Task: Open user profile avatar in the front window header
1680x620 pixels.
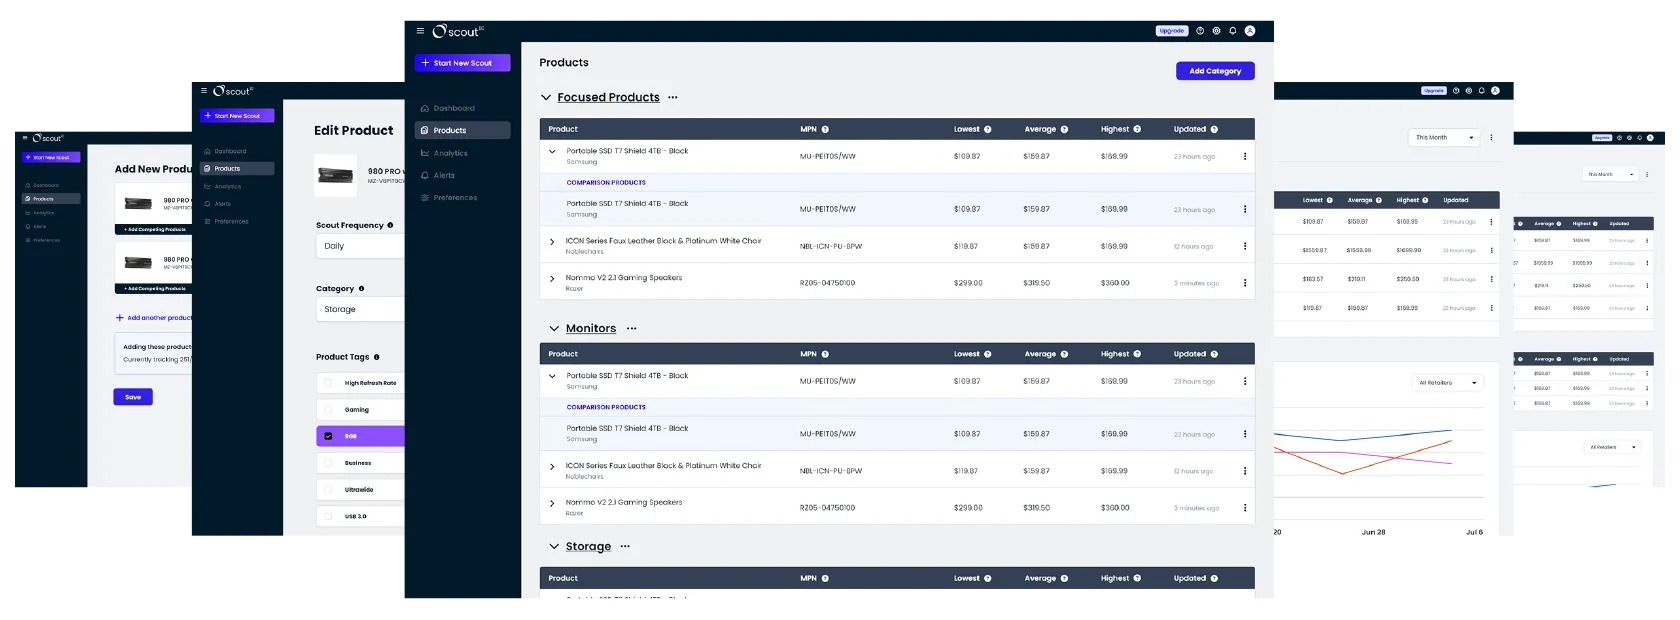Action: [x=1250, y=31]
